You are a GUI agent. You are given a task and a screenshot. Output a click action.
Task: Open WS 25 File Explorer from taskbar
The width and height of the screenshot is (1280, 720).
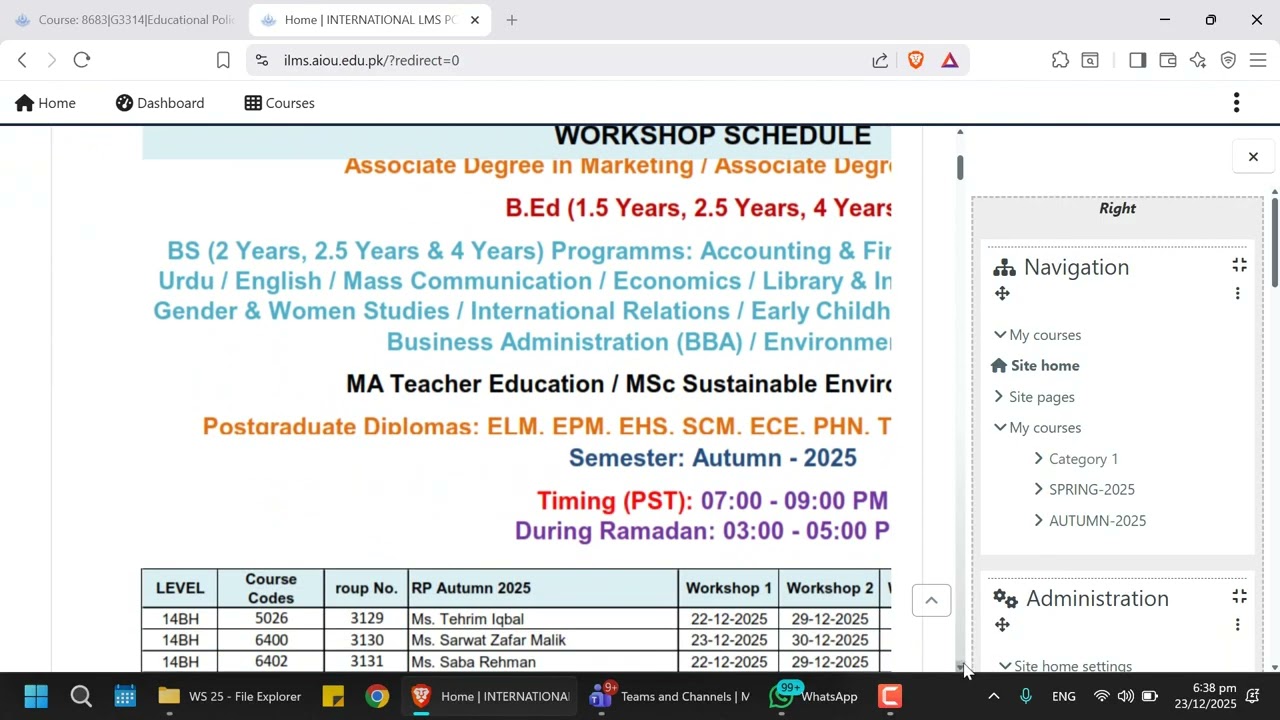[229, 696]
